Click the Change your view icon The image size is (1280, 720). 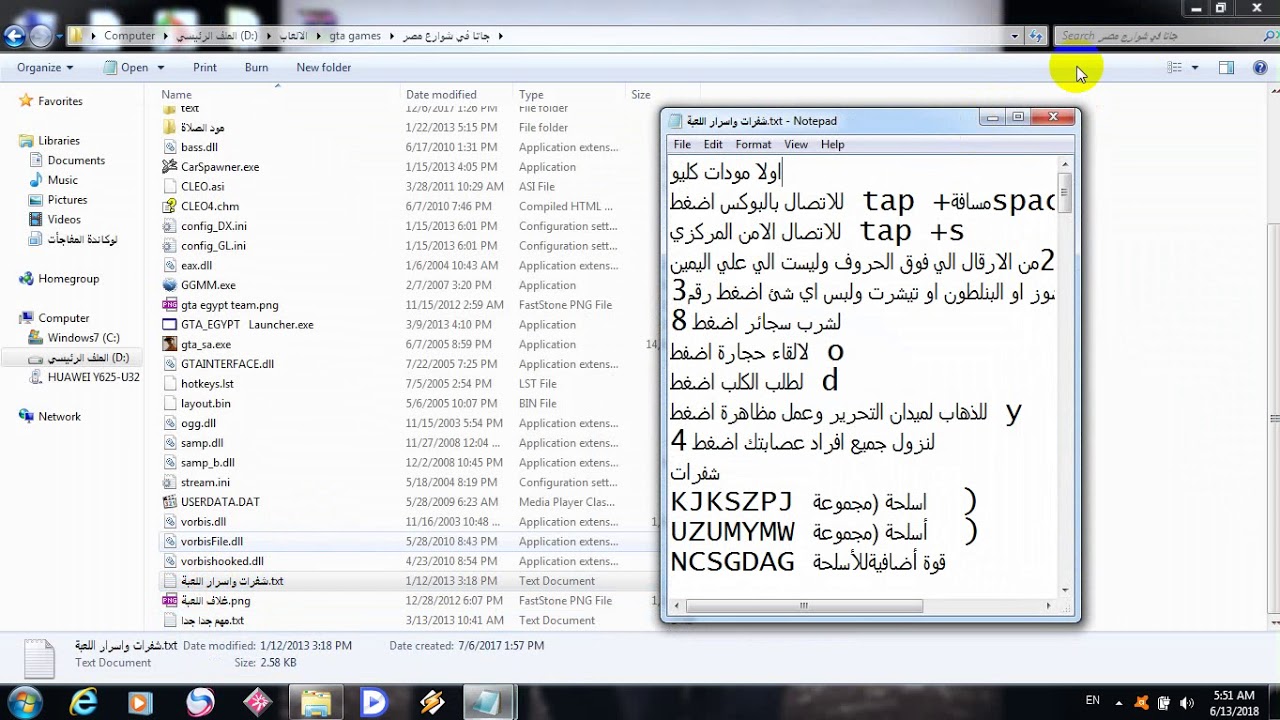click(1175, 67)
